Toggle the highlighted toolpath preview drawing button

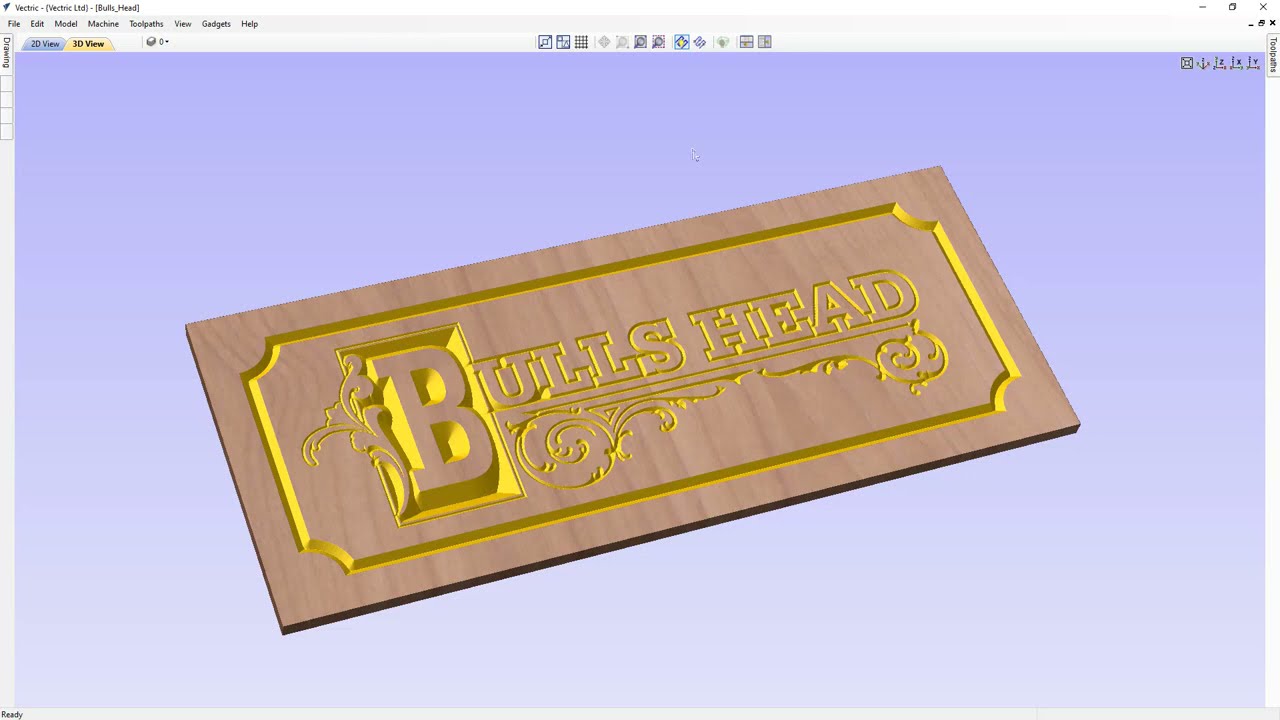coord(681,42)
